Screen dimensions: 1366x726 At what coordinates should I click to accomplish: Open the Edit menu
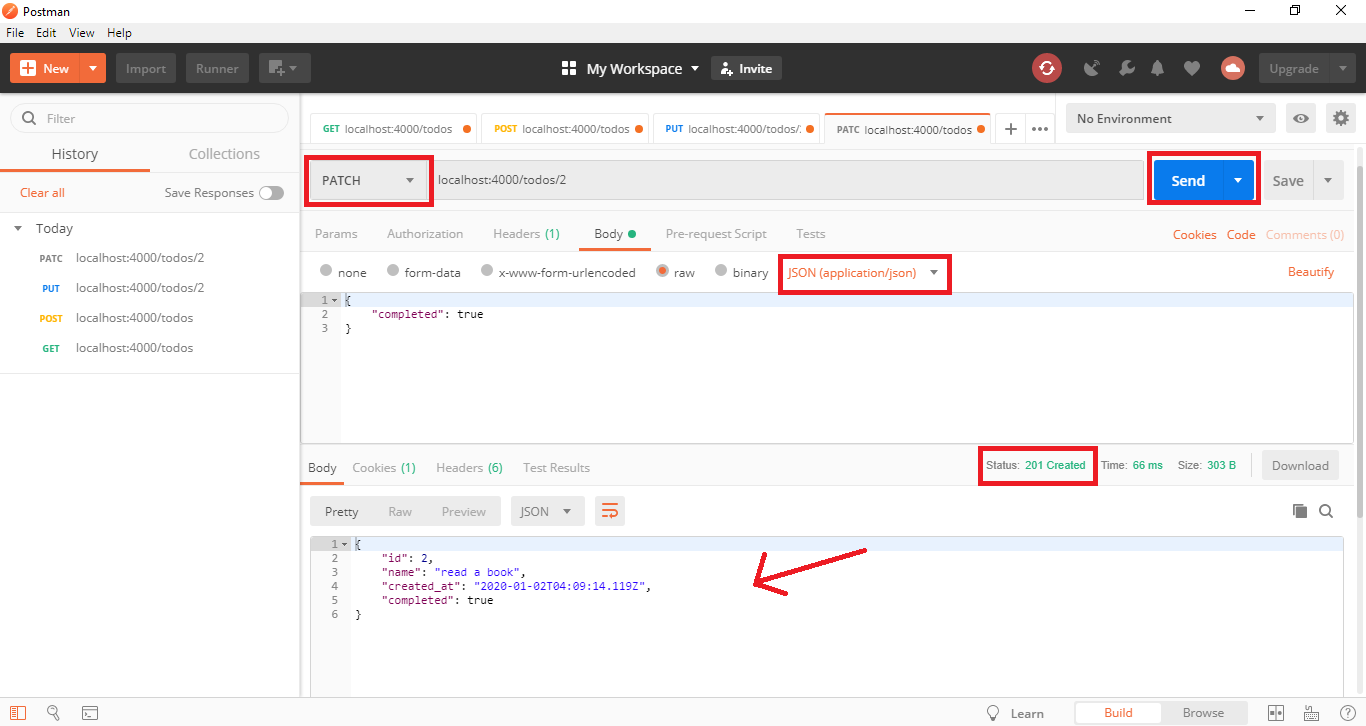click(x=46, y=33)
